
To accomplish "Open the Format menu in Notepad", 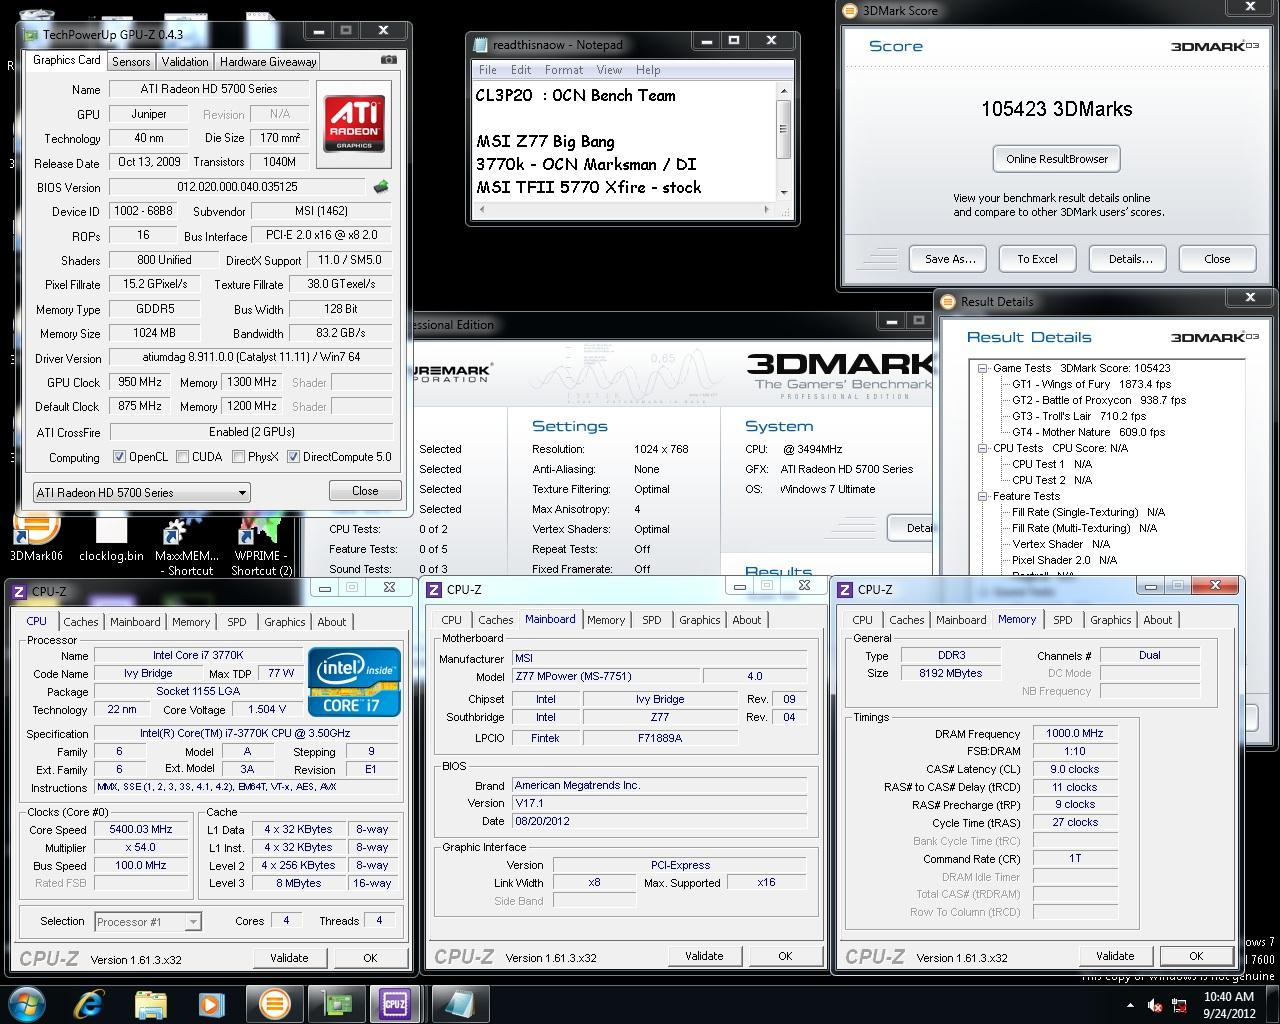I will click(x=564, y=70).
